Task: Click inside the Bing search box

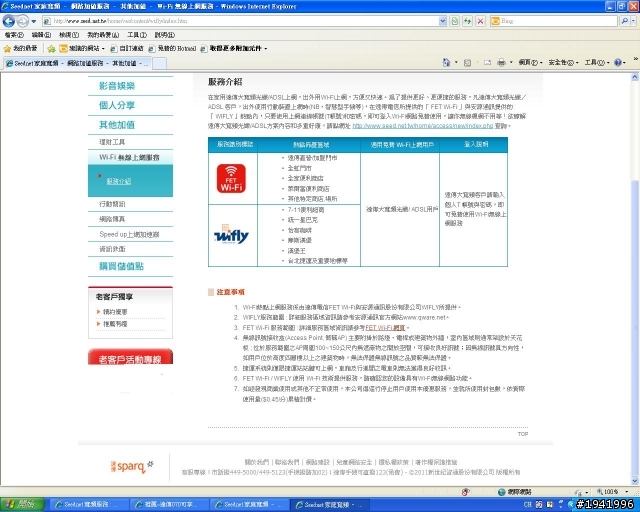Action: [553, 21]
